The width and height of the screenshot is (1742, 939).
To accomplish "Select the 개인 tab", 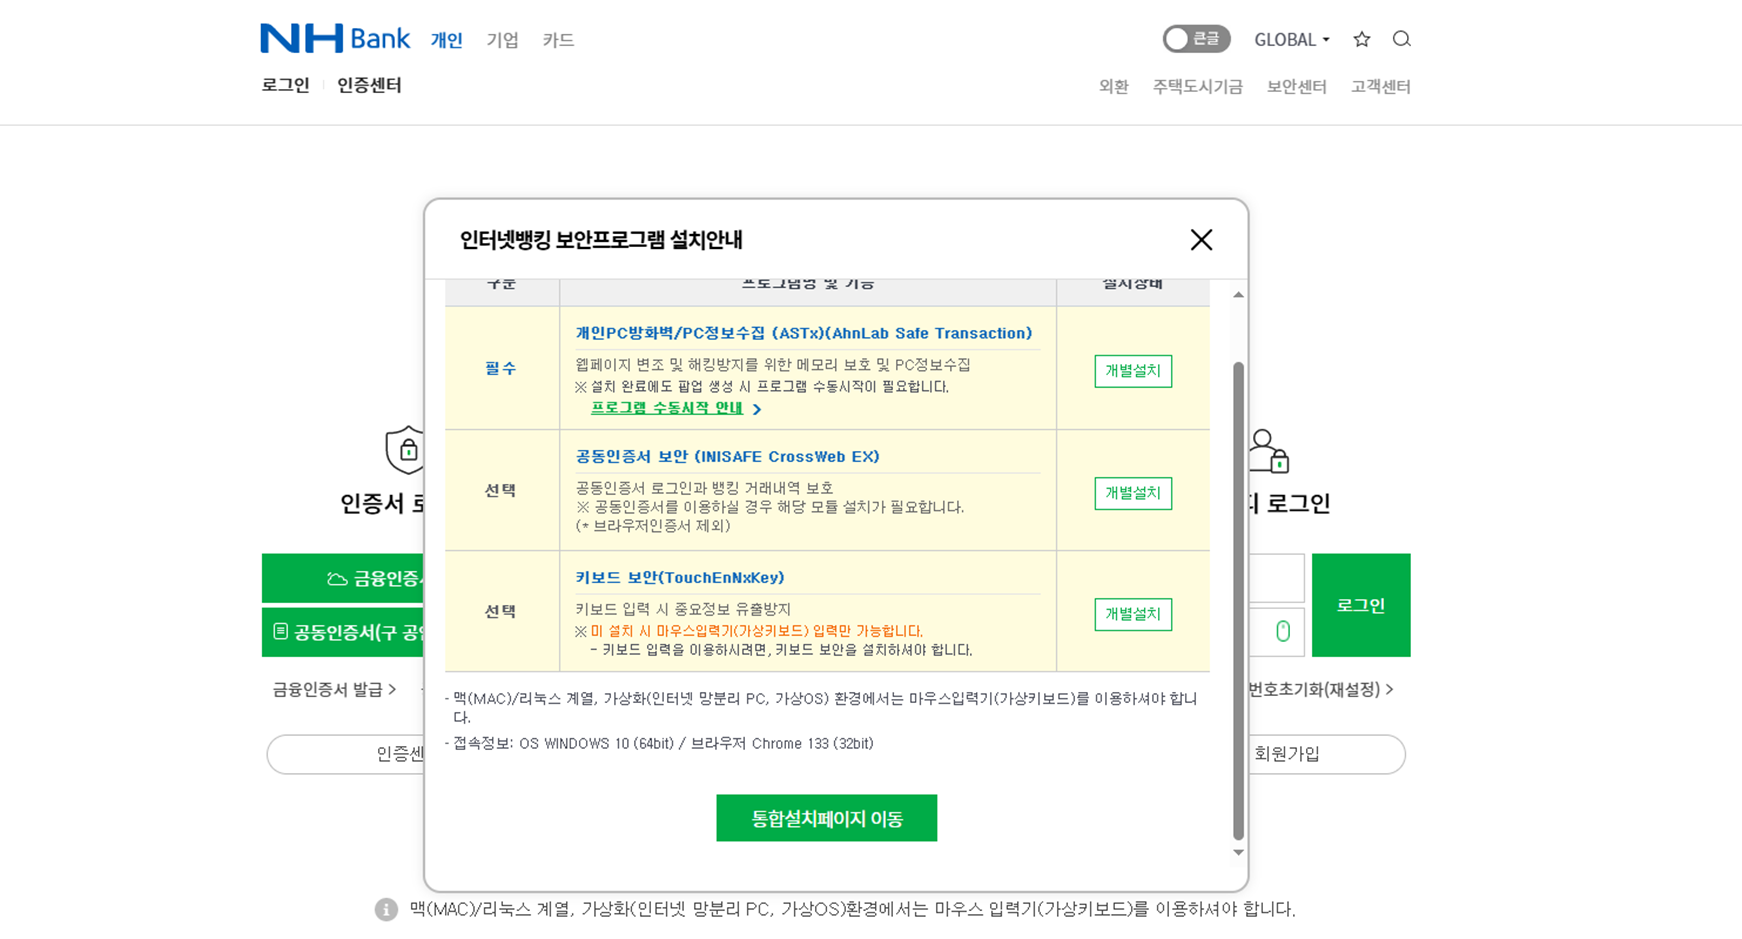I will pyautogui.click(x=446, y=40).
